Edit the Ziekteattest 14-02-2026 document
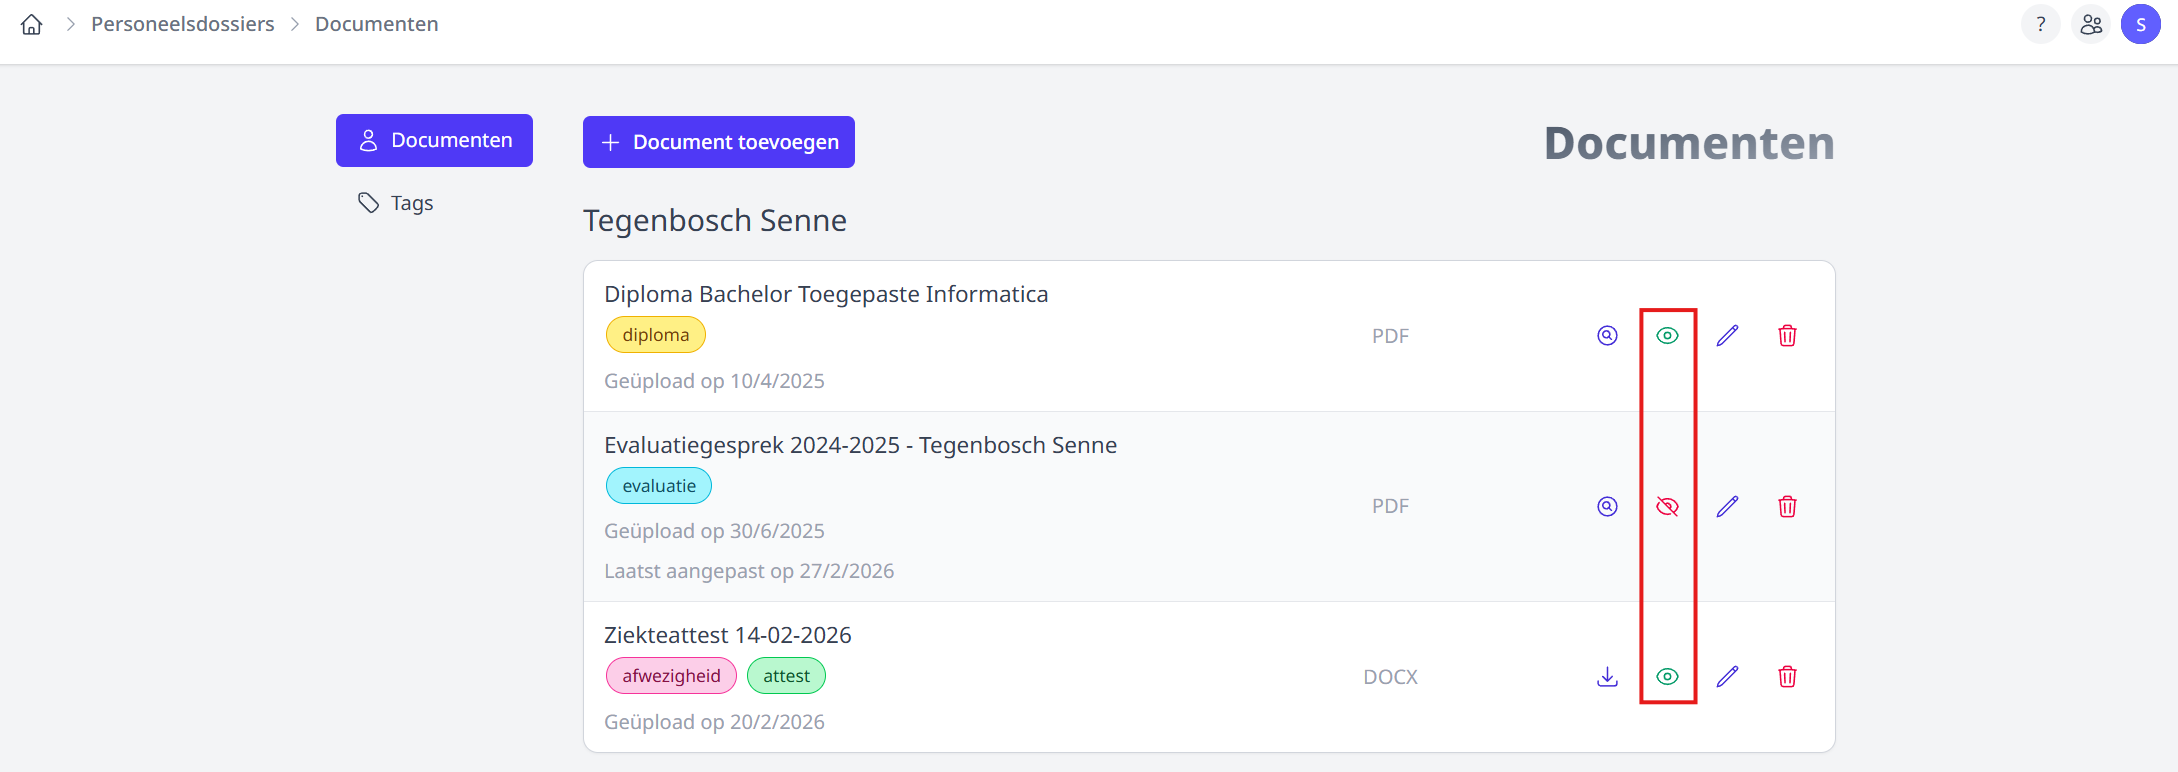 point(1727,677)
